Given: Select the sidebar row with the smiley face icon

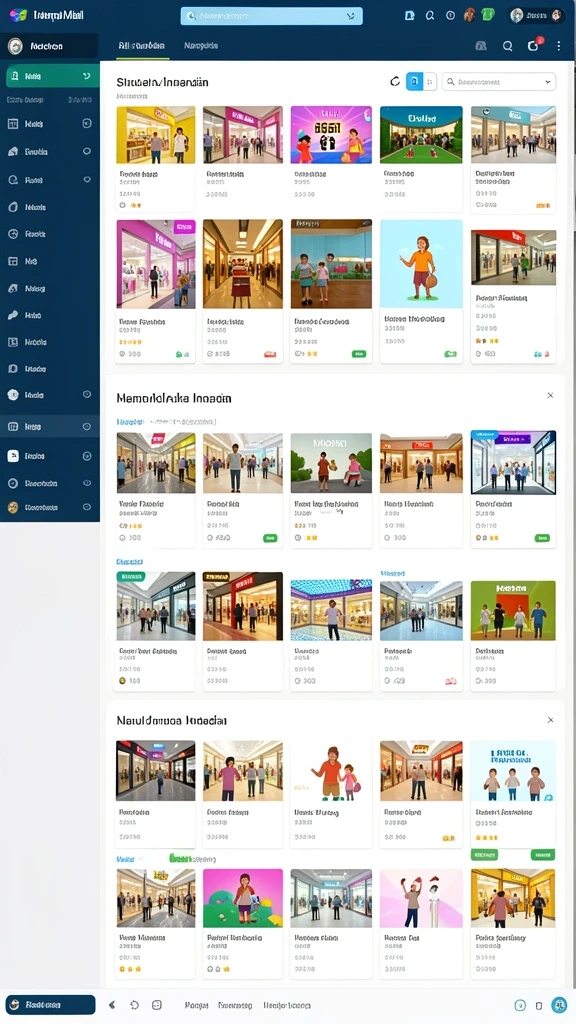Looking at the screenshot, I should pyautogui.click(x=49, y=234).
